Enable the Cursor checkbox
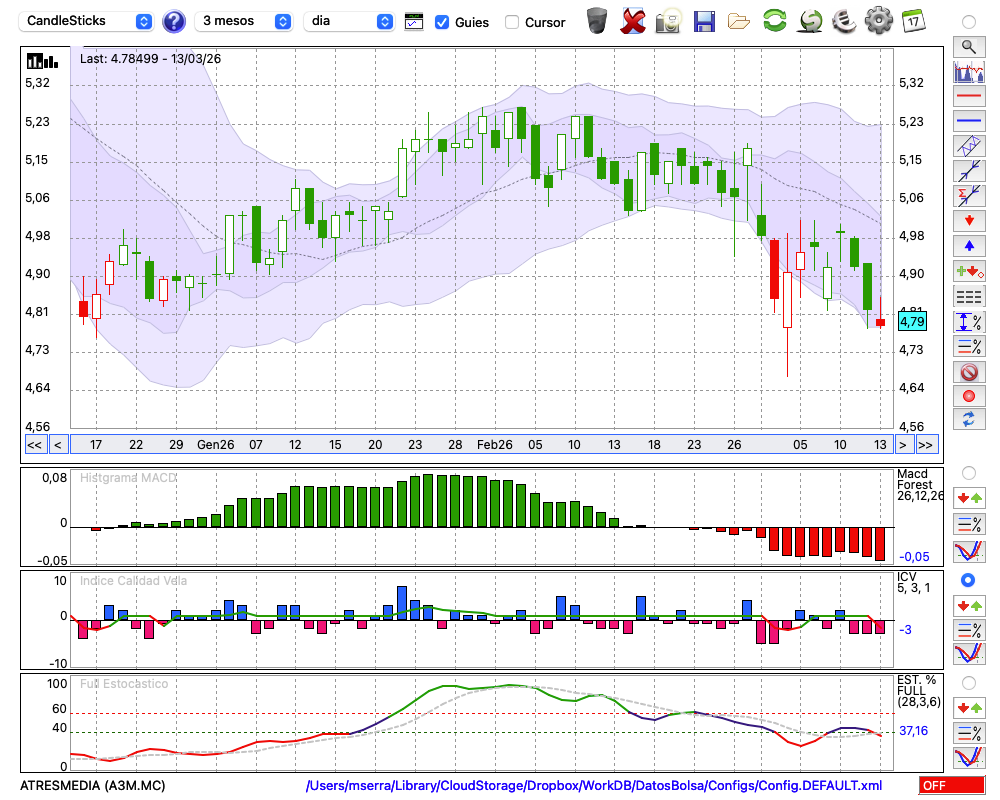This screenshot has height=800, width=1000. tap(511, 22)
